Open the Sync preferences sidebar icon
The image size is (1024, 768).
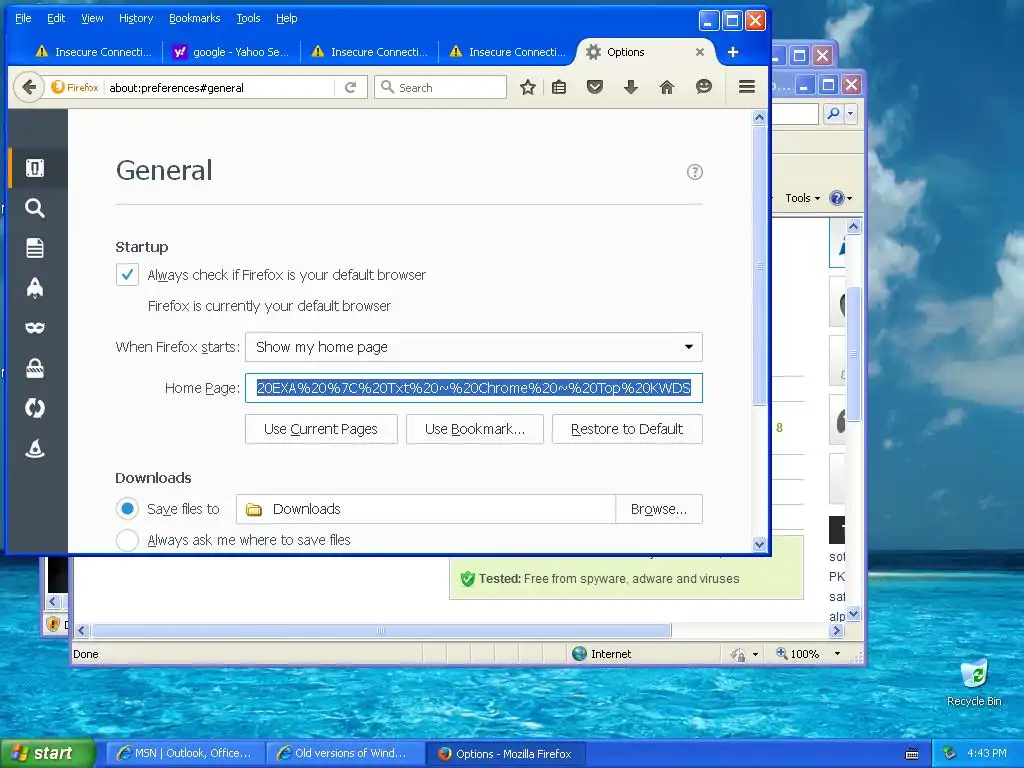35,408
